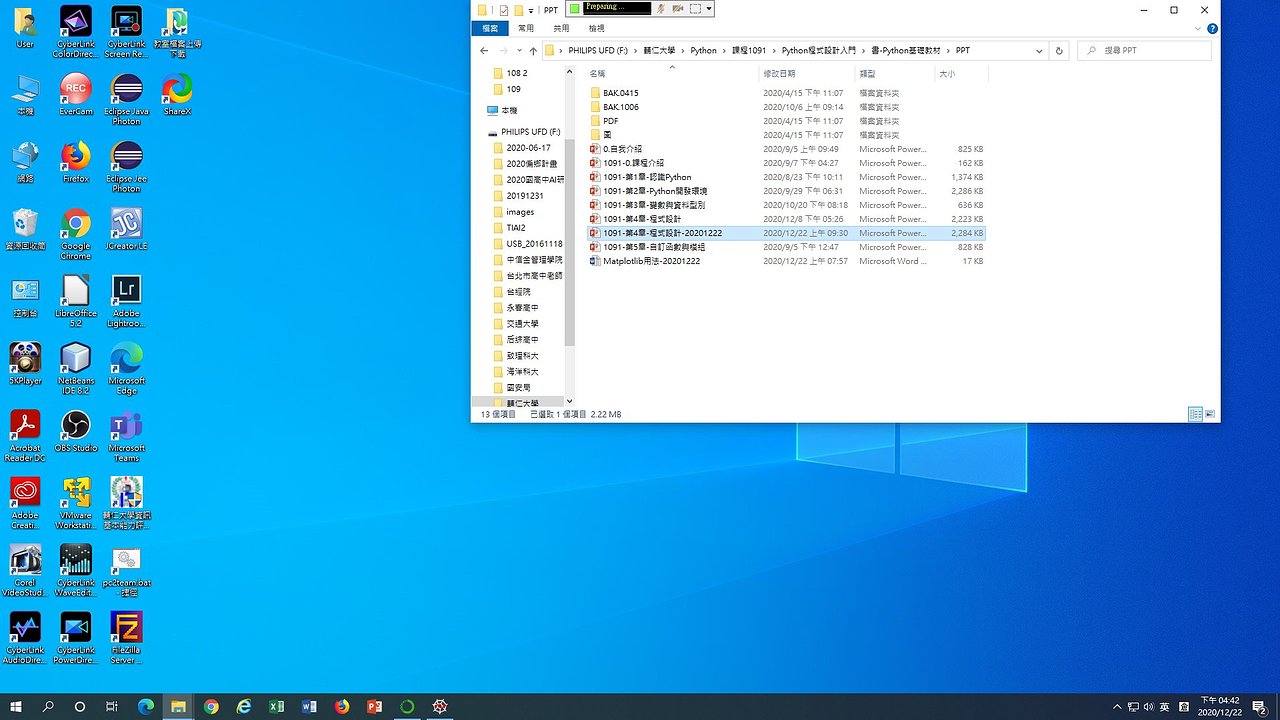This screenshot has height=720, width=1280.
Task: Open the CyberLink PowerDirector desktop icon
Action: (x=76, y=637)
